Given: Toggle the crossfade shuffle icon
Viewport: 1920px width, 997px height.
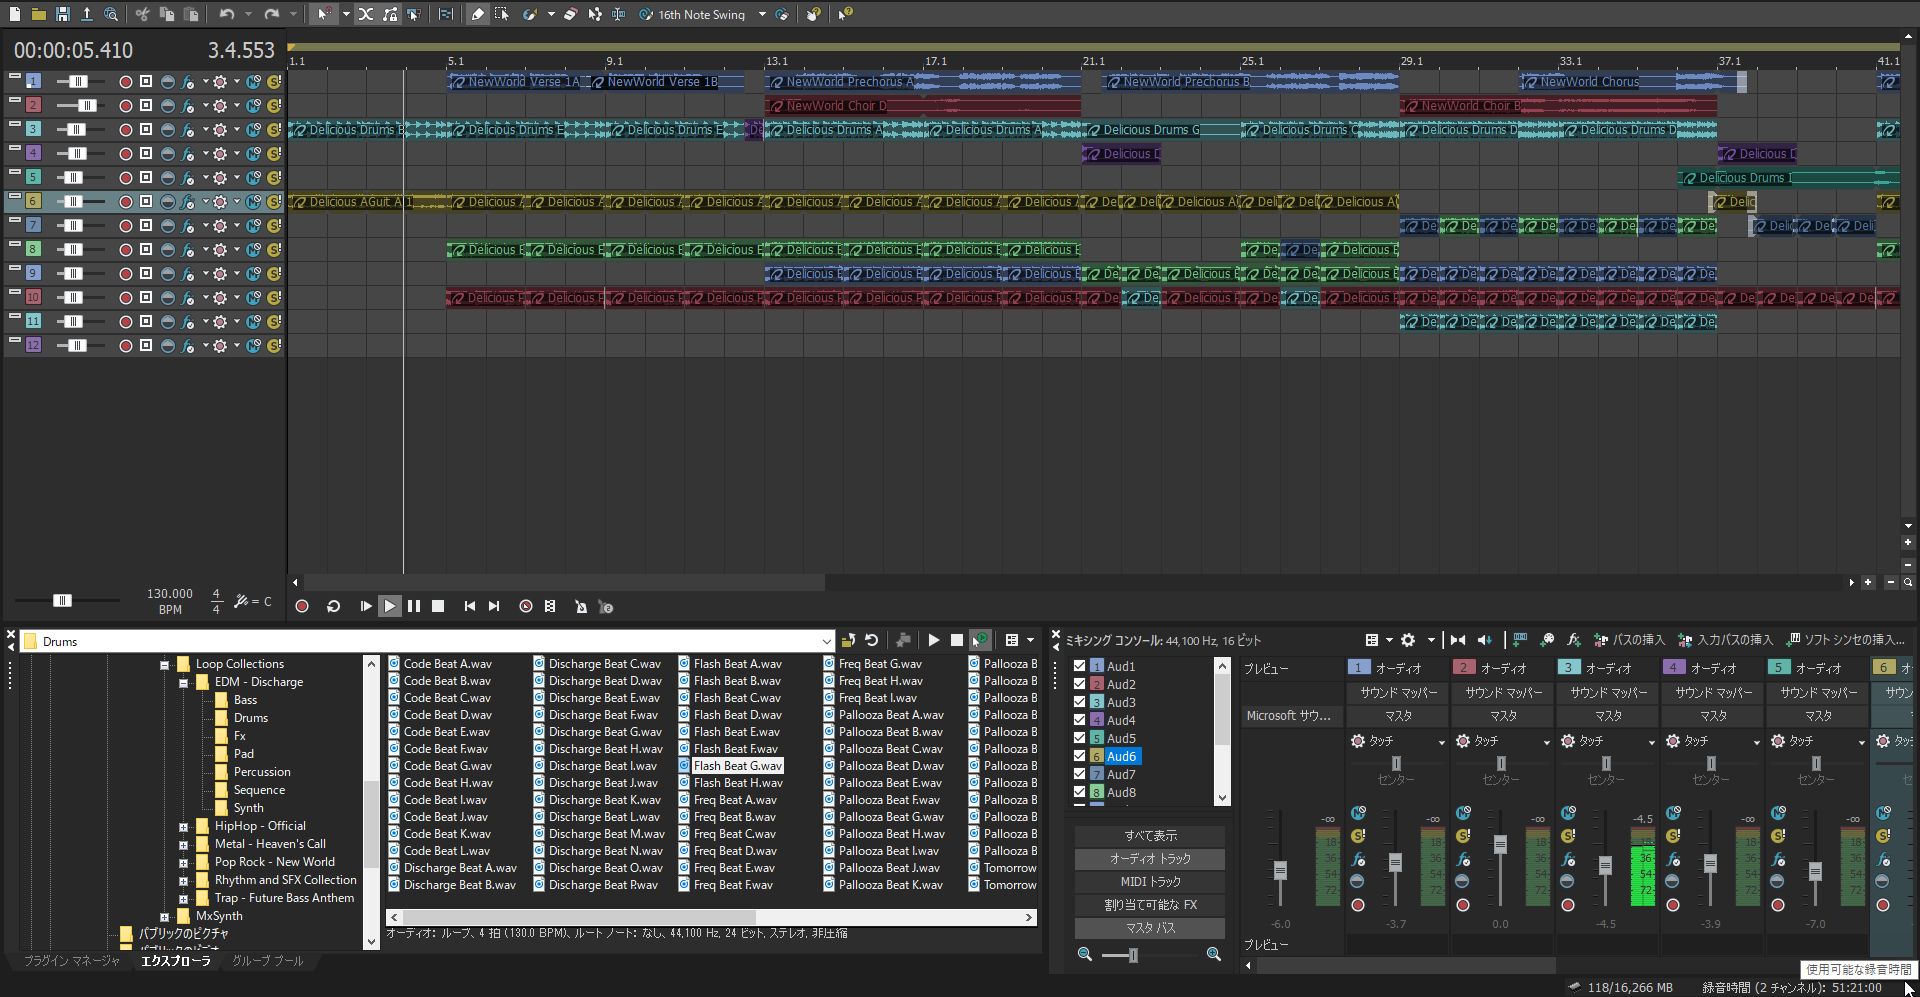Looking at the screenshot, I should coord(366,14).
